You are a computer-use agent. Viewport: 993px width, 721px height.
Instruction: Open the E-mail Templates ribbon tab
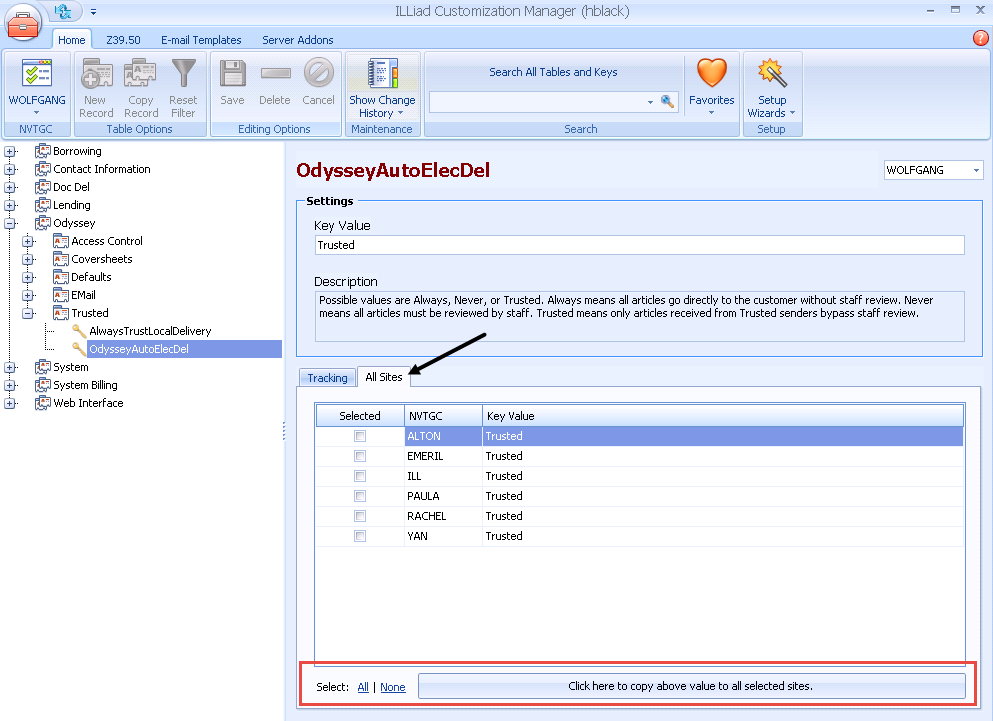201,40
